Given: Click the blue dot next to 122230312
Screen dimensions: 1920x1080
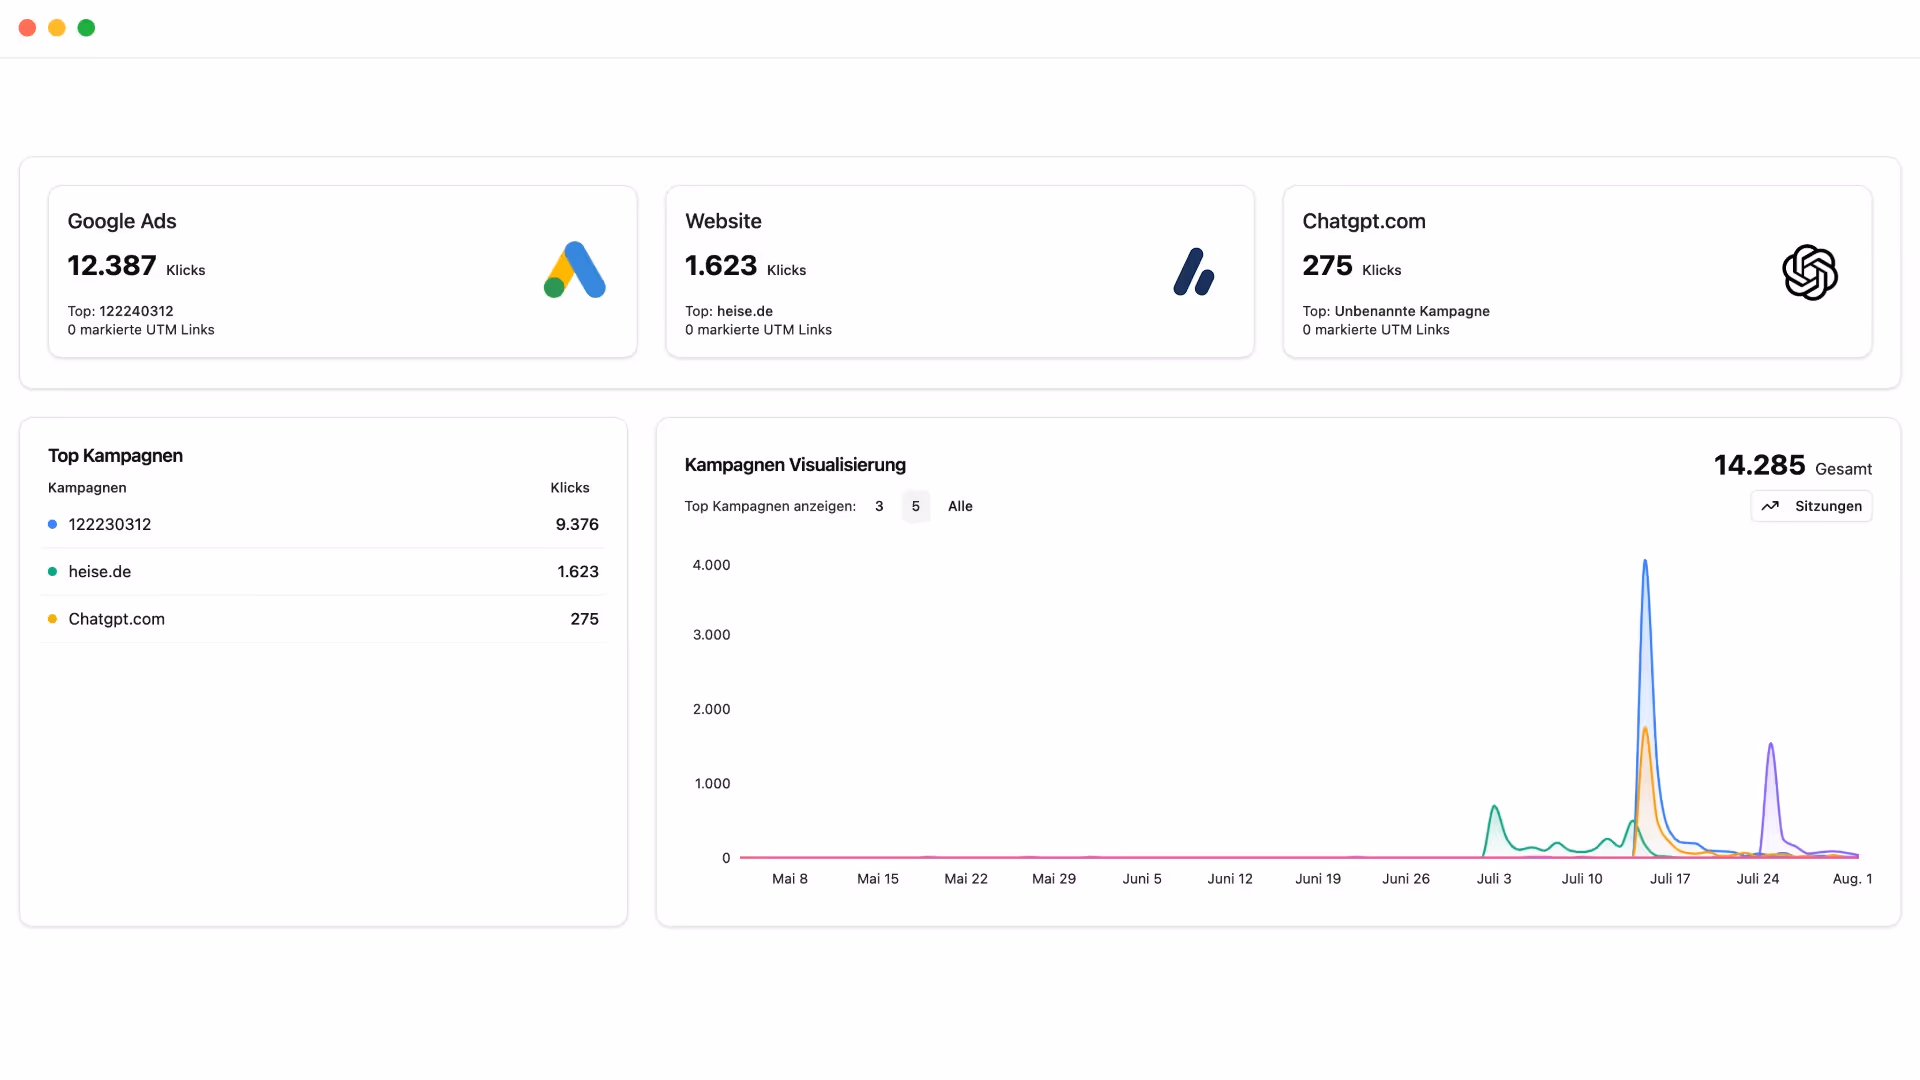Looking at the screenshot, I should pos(52,524).
